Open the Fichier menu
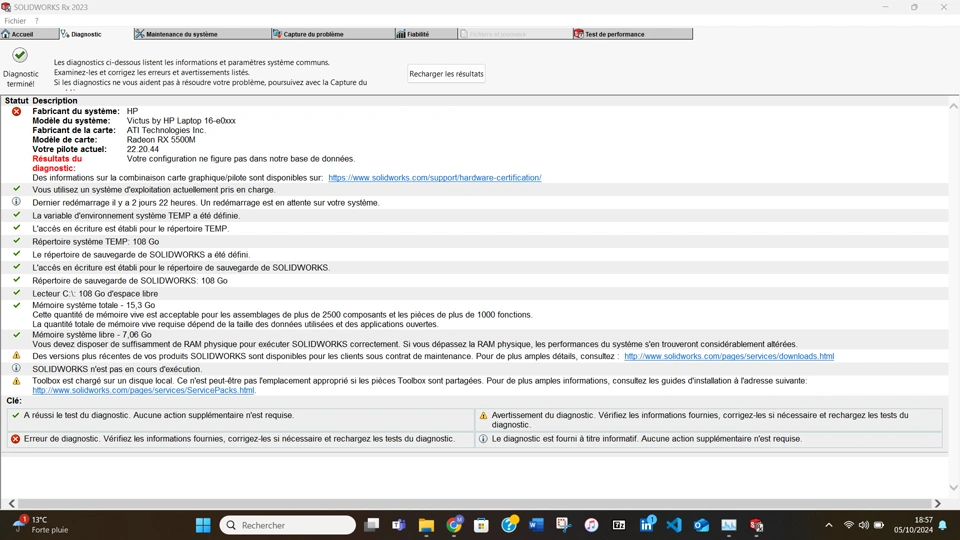Image resolution: width=960 pixels, height=540 pixels. click(x=15, y=21)
